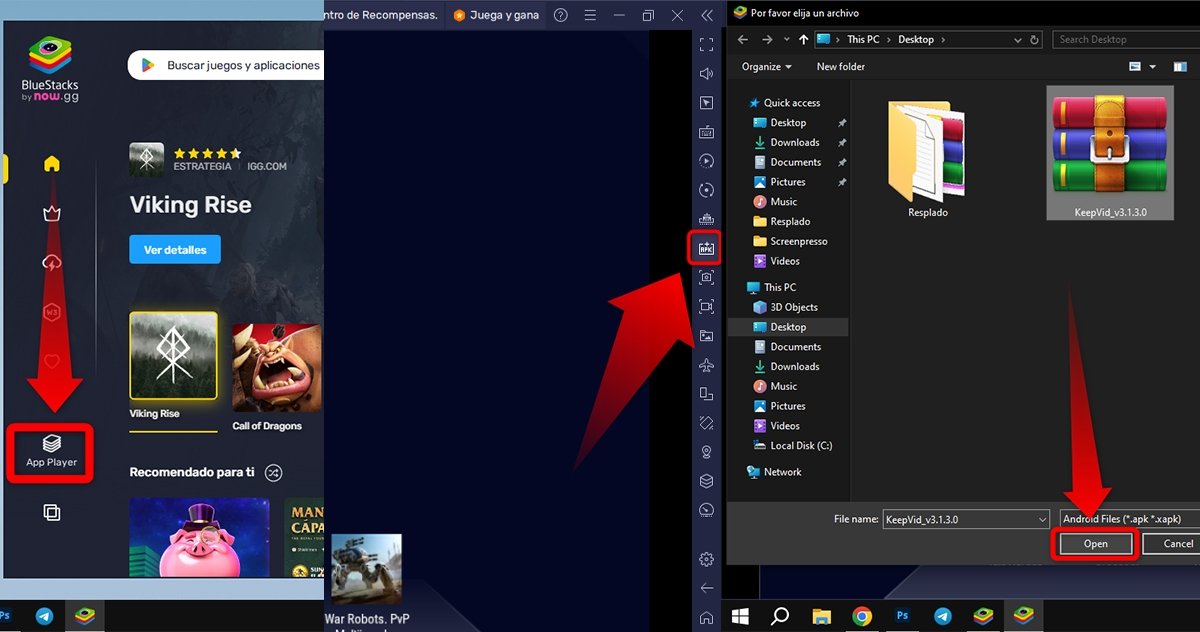Open the heart favorites icon
1200x632 pixels.
click(x=52, y=361)
